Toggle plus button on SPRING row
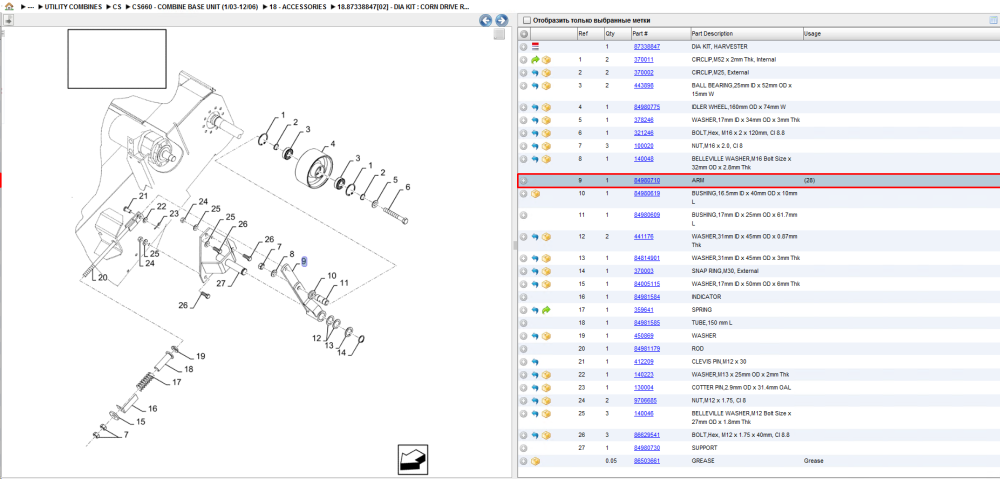 tap(524, 310)
